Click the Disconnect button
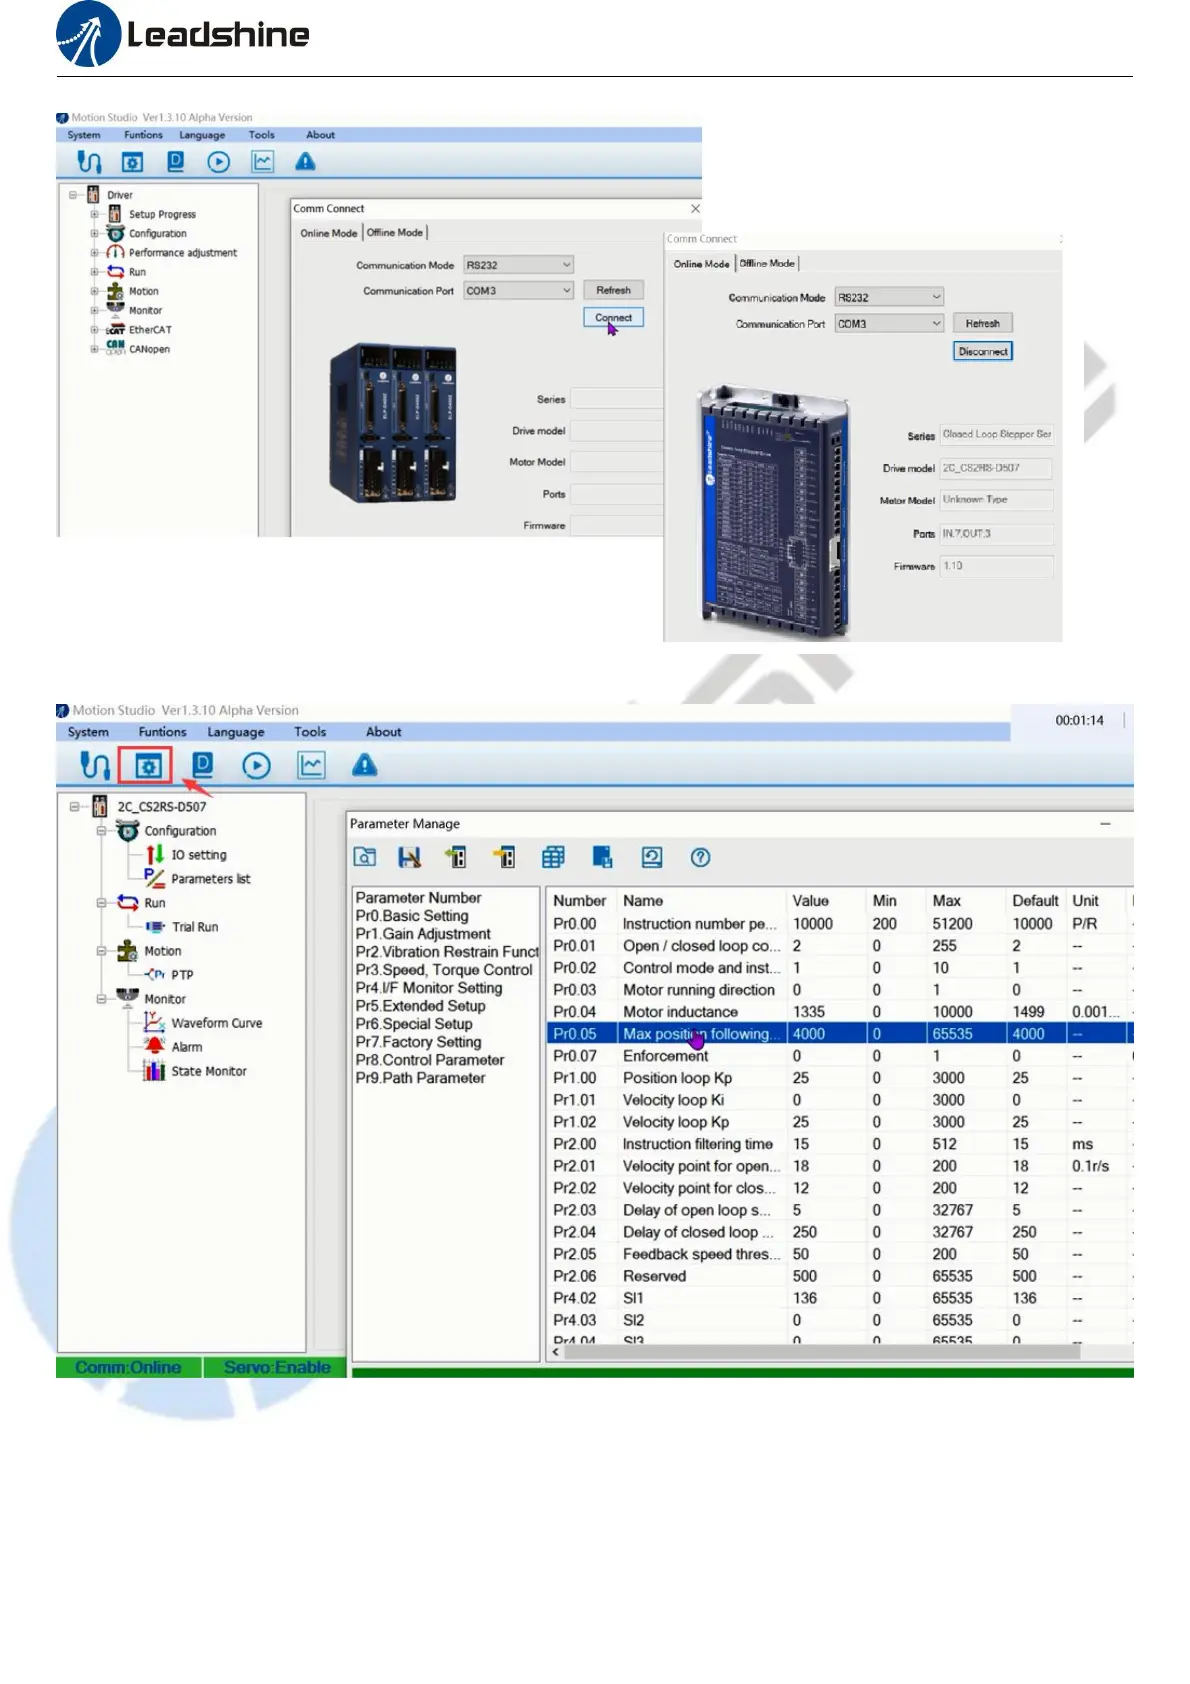 point(983,351)
